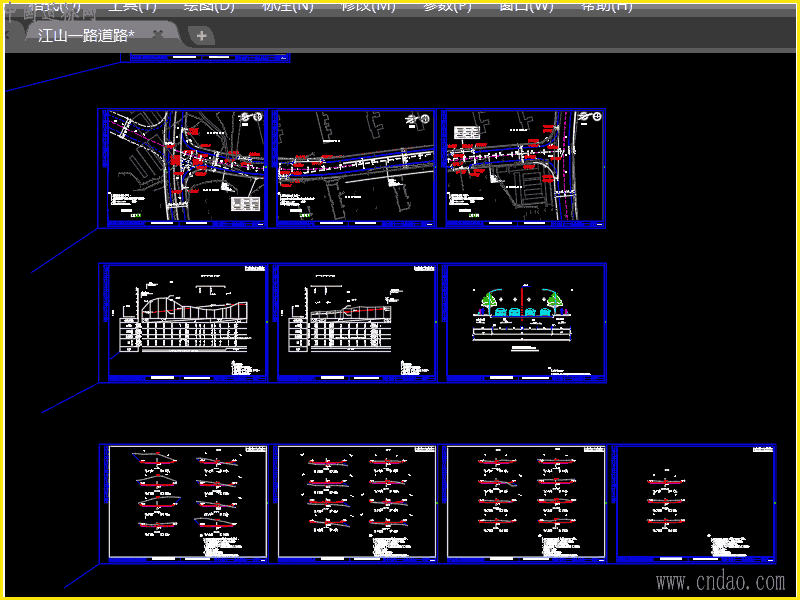This screenshot has height=600, width=800.
Task: Select the last cross-section sheet with three sections
Action: tap(692, 504)
